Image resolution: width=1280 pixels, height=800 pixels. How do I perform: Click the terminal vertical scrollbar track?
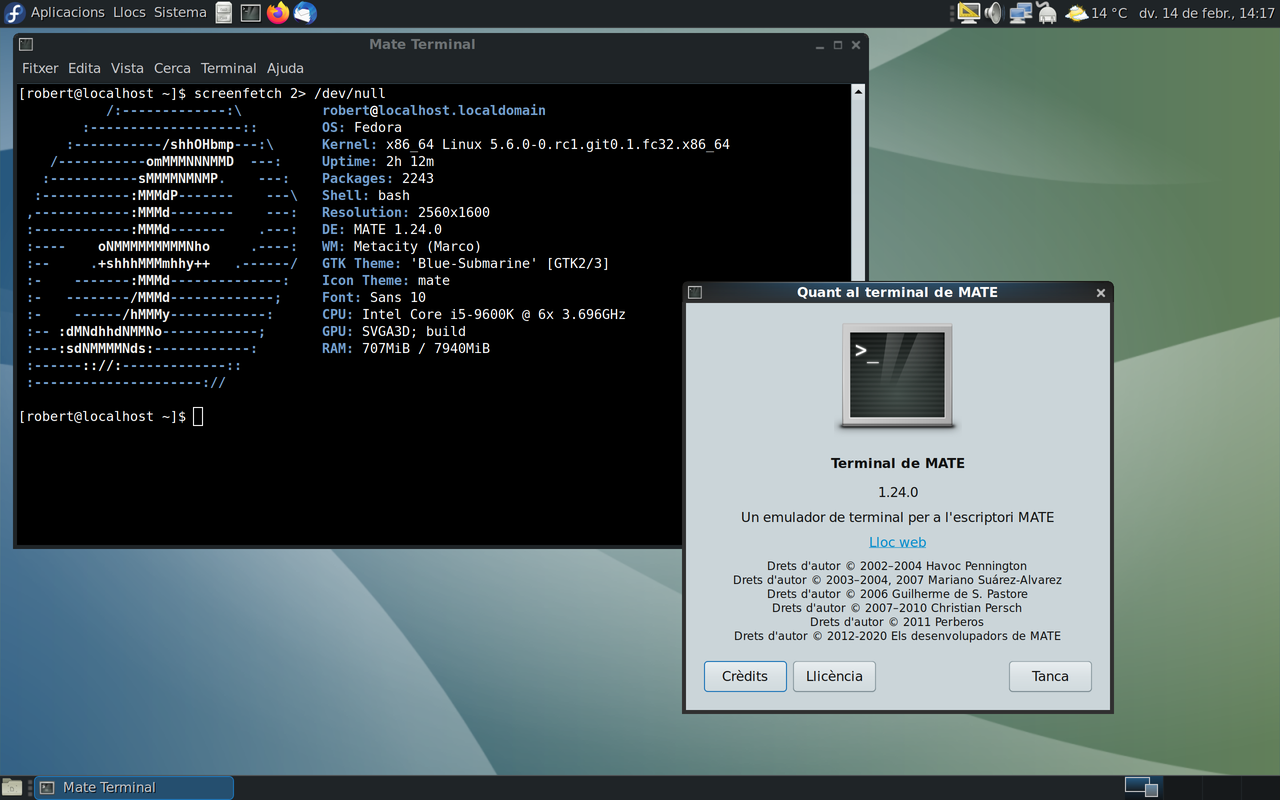point(857,190)
